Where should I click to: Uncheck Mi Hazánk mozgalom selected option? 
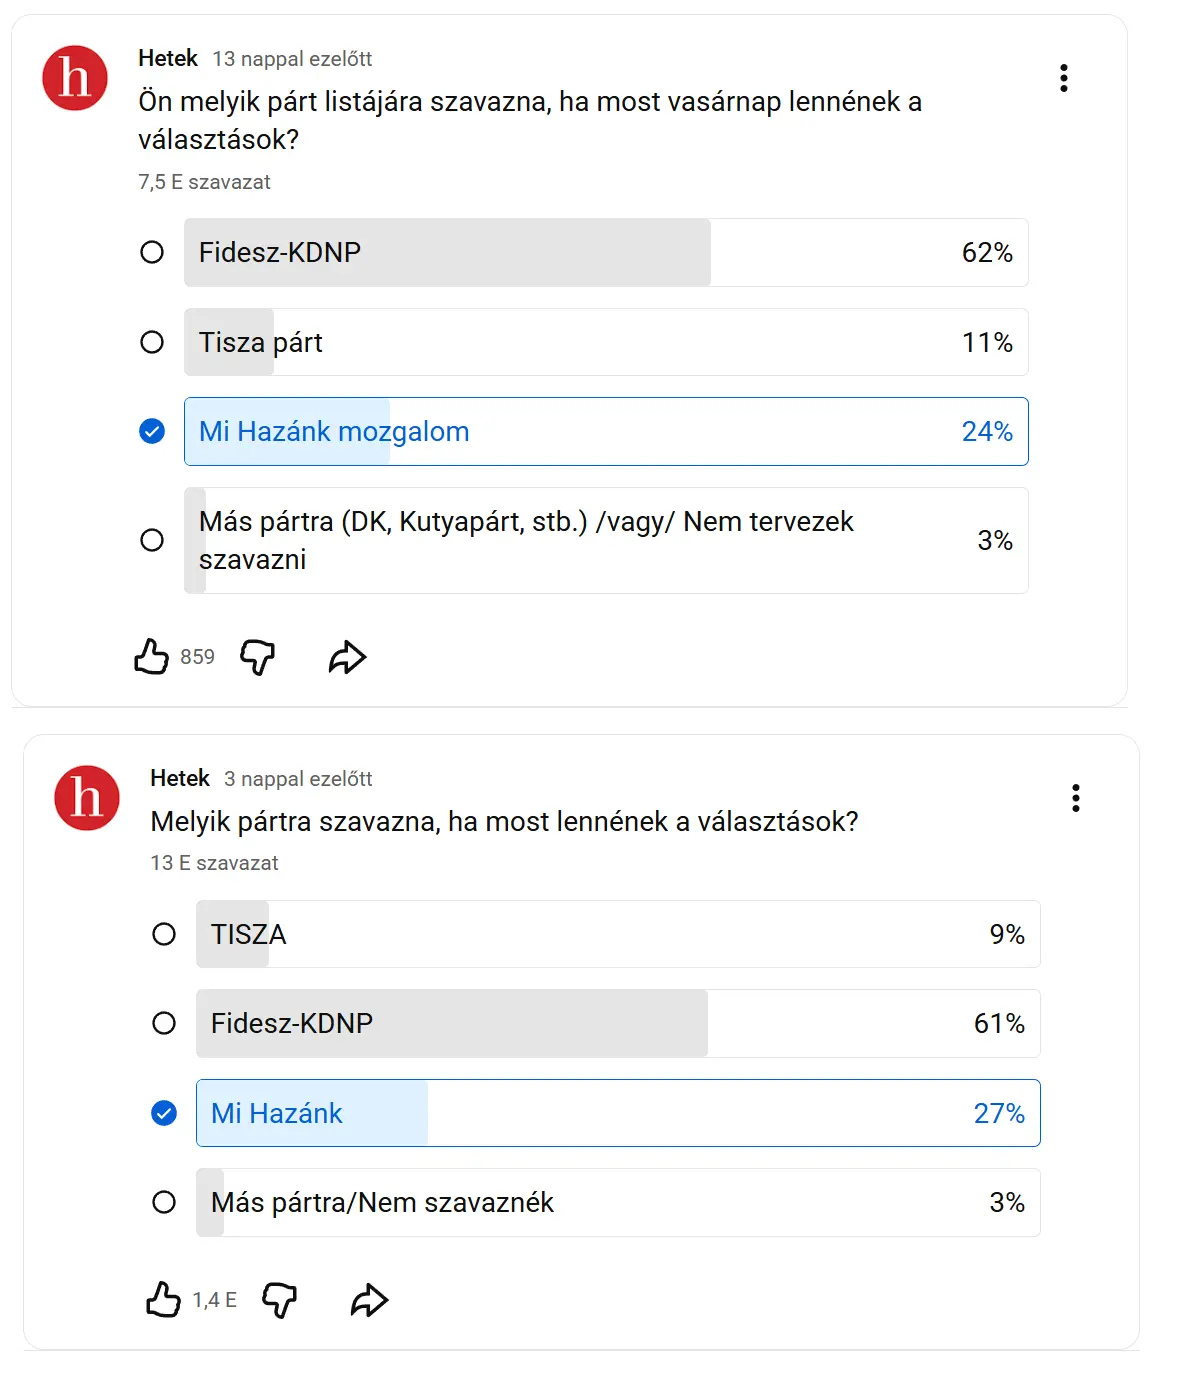152,432
